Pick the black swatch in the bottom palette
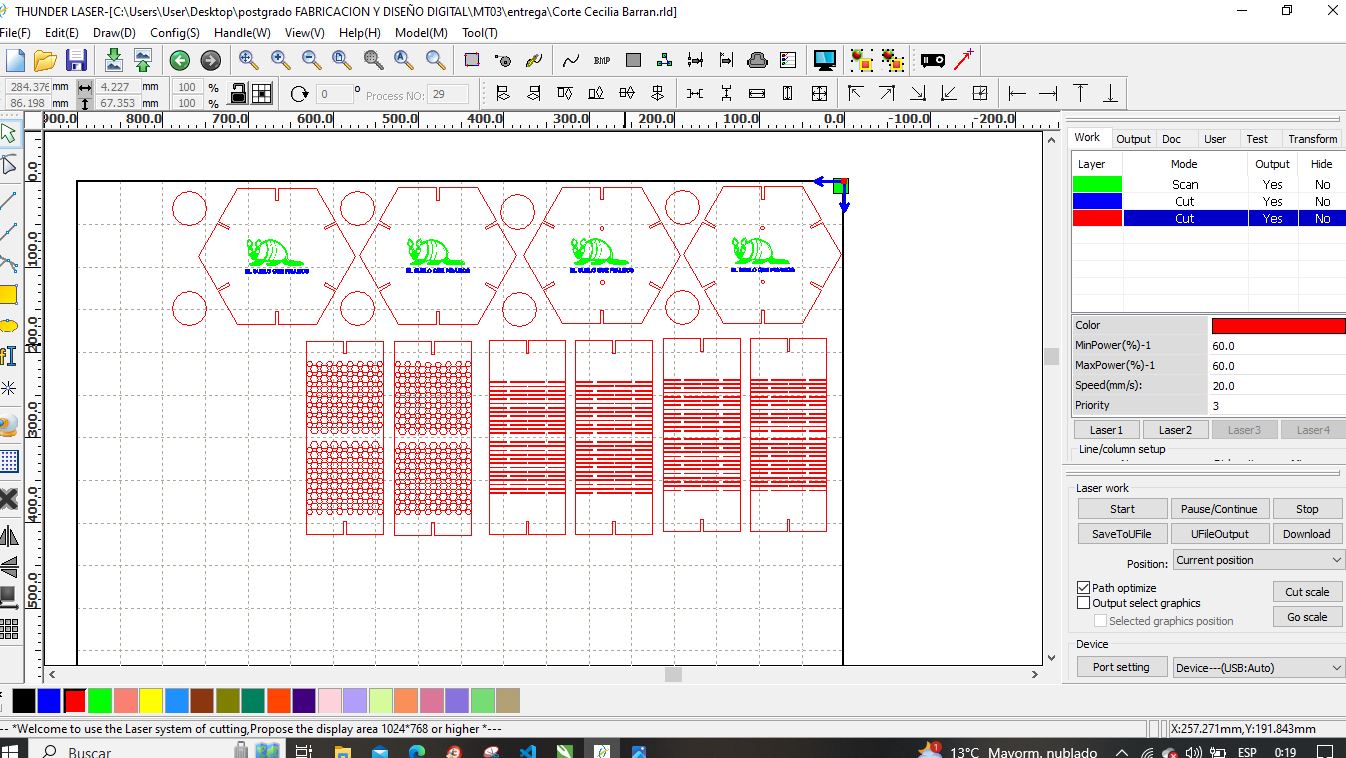 [x=23, y=700]
